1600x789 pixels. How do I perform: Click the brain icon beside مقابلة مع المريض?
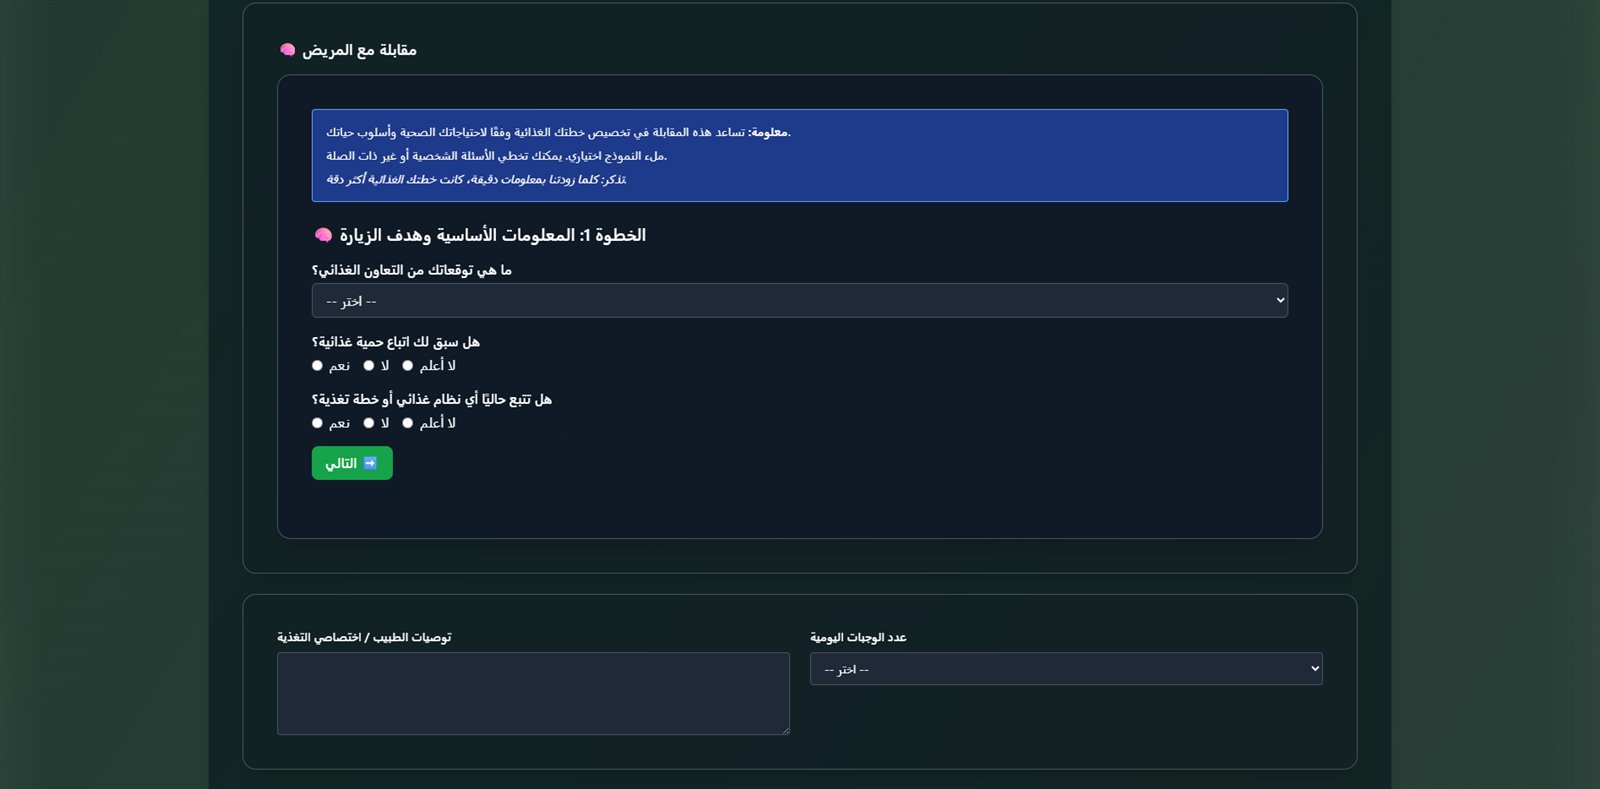point(288,50)
